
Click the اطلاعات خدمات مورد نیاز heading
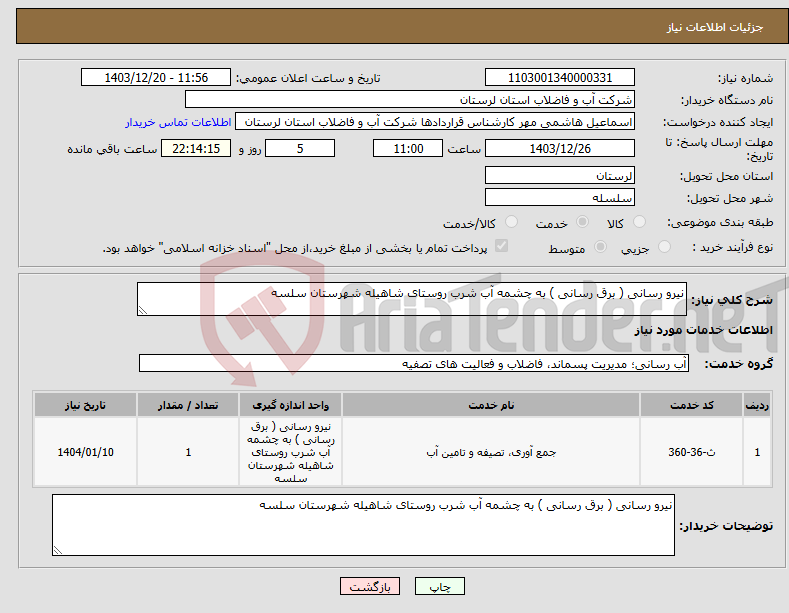point(703,330)
